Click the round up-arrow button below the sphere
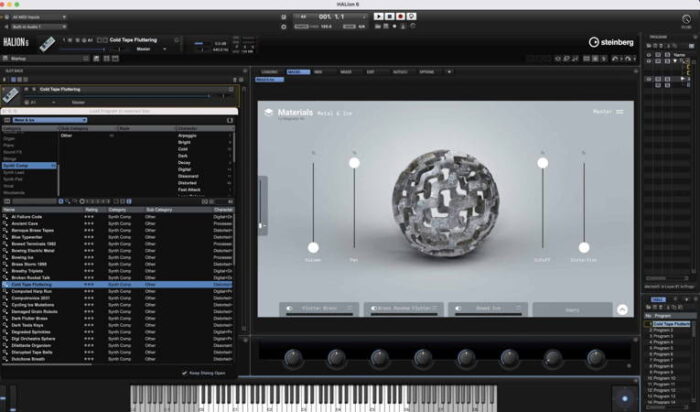This screenshot has width=700, height=412. pos(622,310)
